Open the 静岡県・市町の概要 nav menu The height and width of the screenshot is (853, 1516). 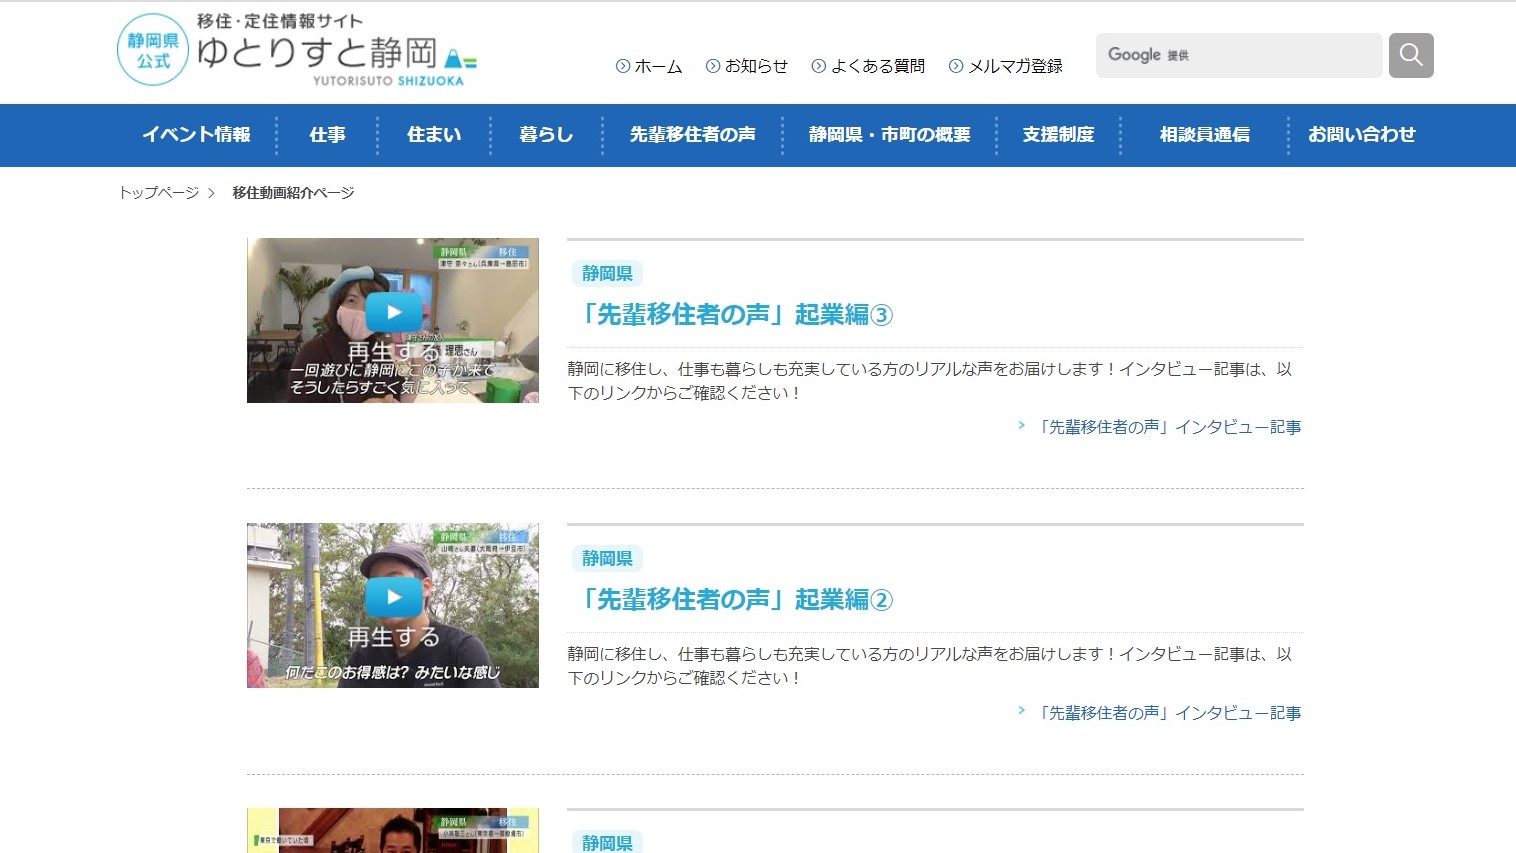[889, 135]
